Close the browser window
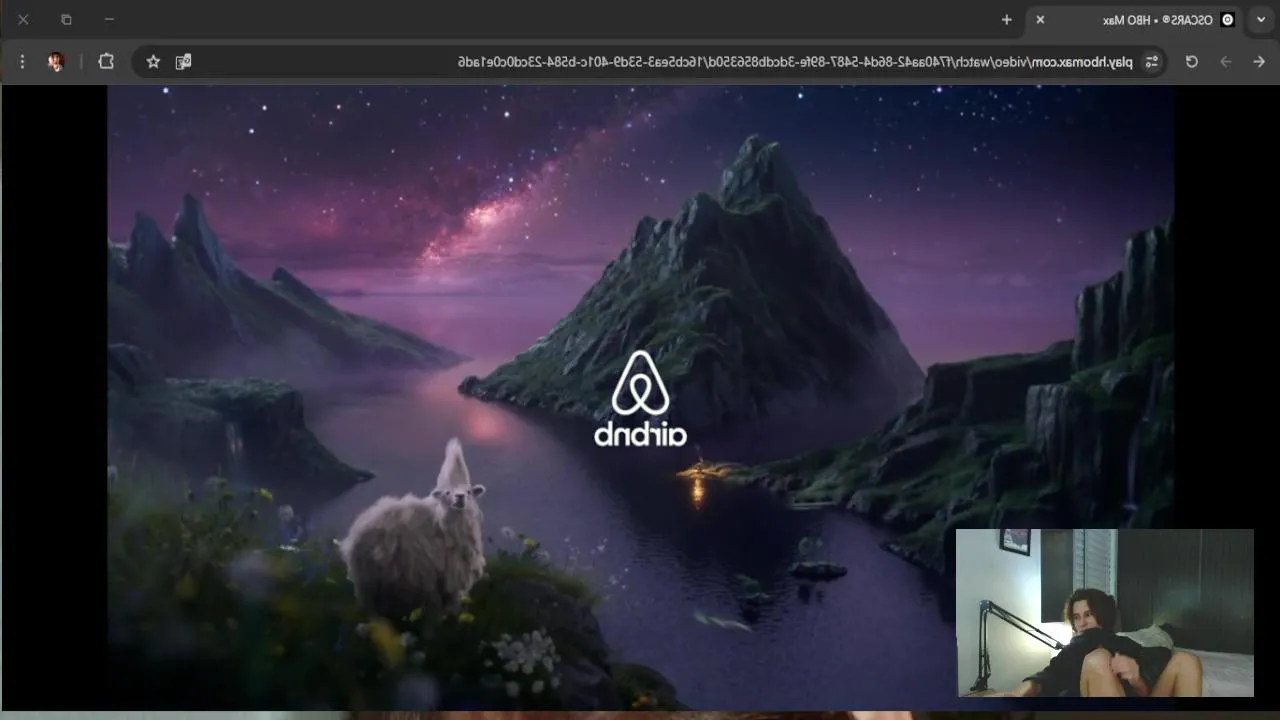Viewport: 1280px width, 720px height. [x=23, y=19]
